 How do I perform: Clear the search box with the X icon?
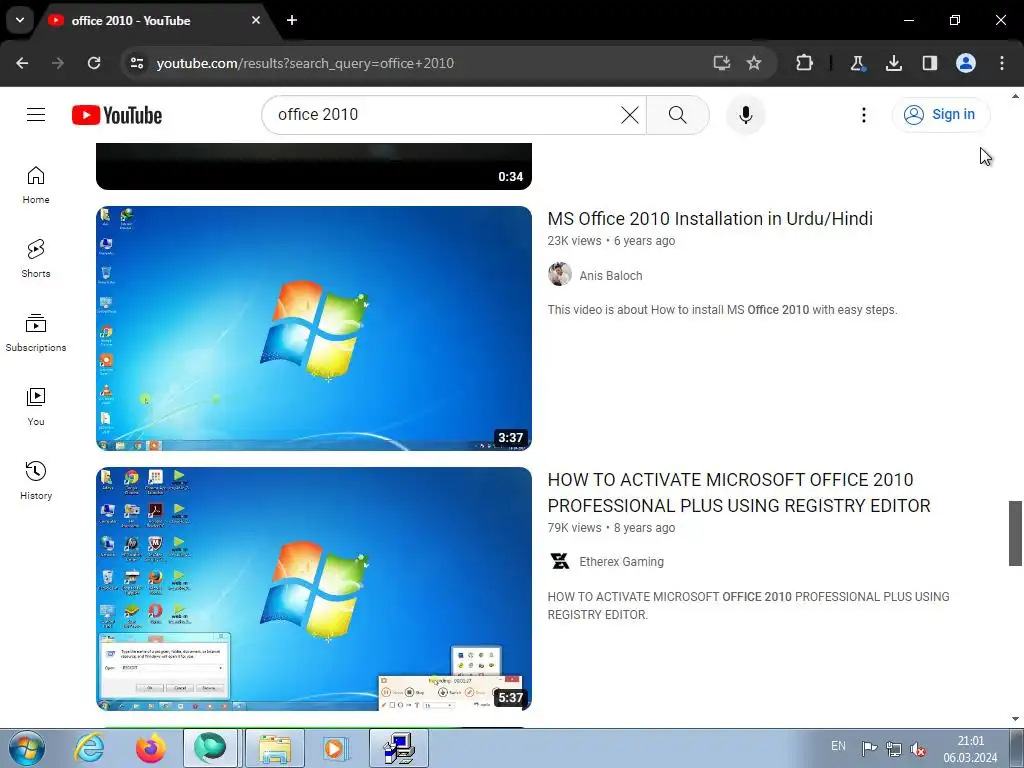tap(630, 115)
